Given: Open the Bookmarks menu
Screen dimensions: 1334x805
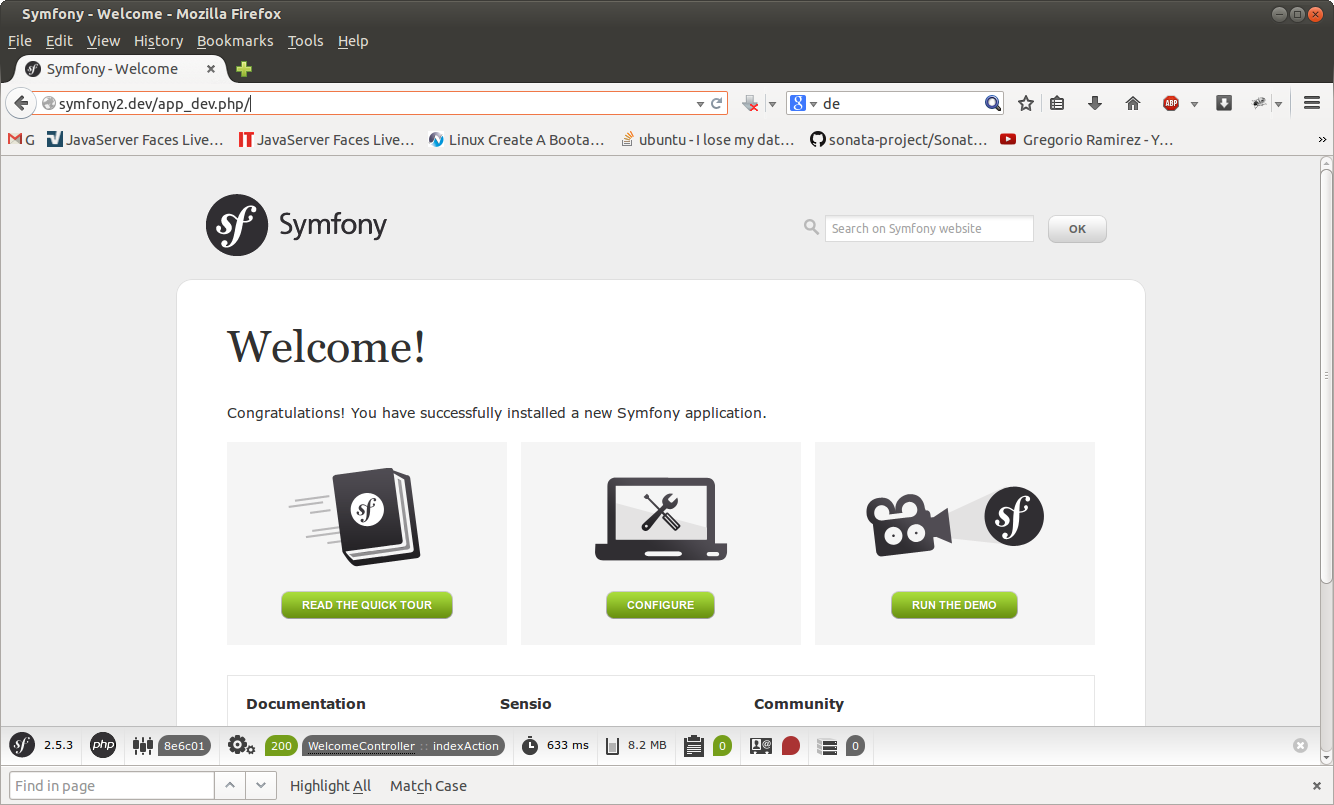Looking at the screenshot, I should coord(235,41).
